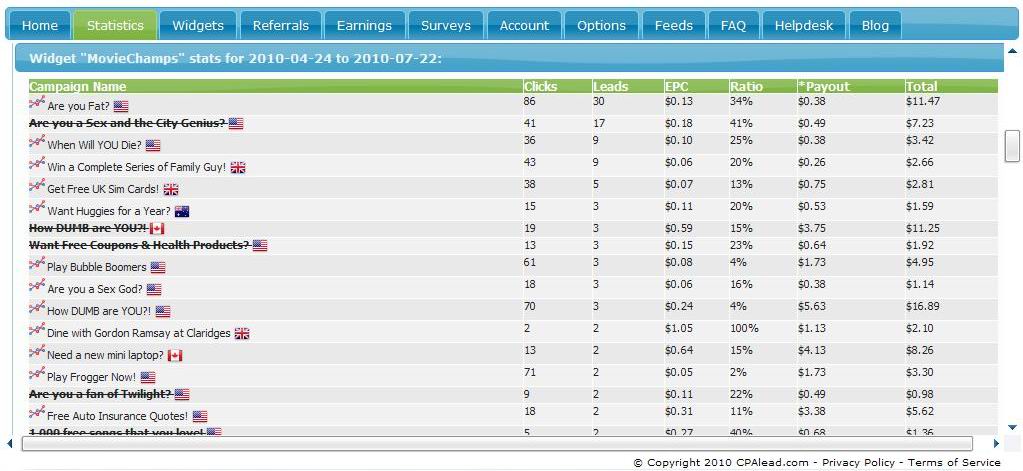The height and width of the screenshot is (471, 1023).
Task: Click chart icon beside Win a Complete Series of Family Guy
Action: pos(37,164)
